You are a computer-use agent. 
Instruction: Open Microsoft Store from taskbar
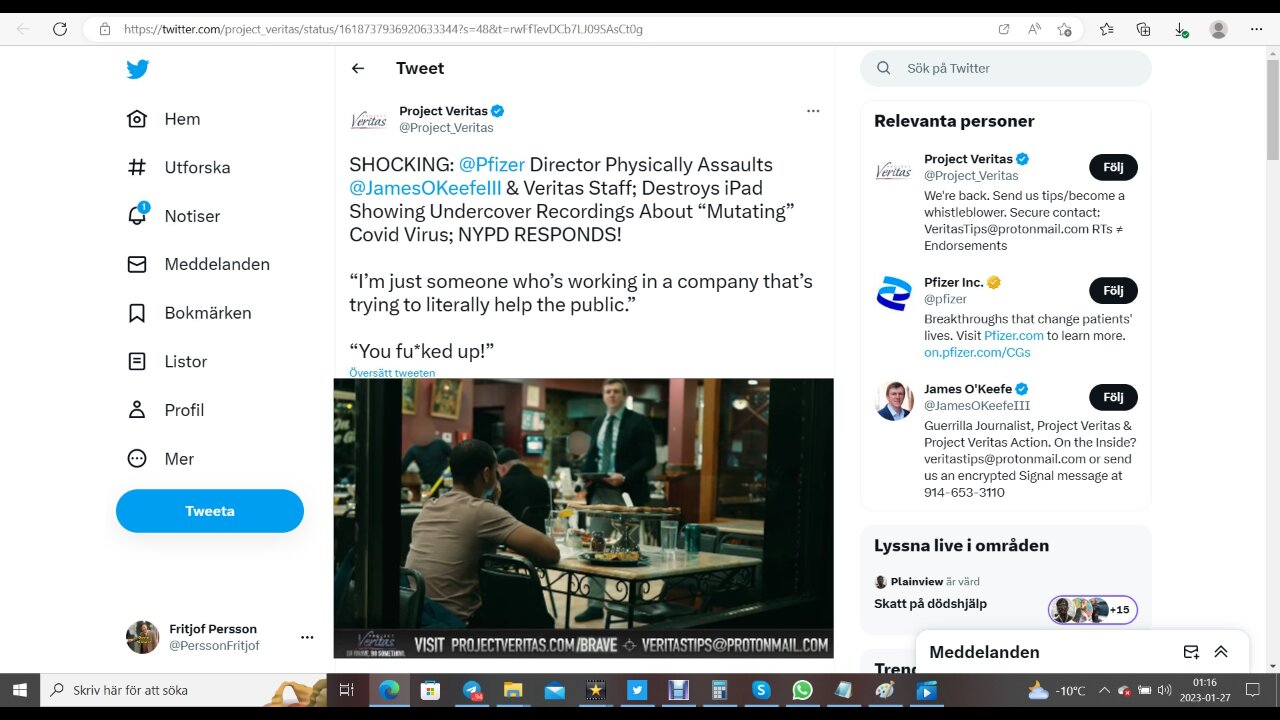click(430, 690)
